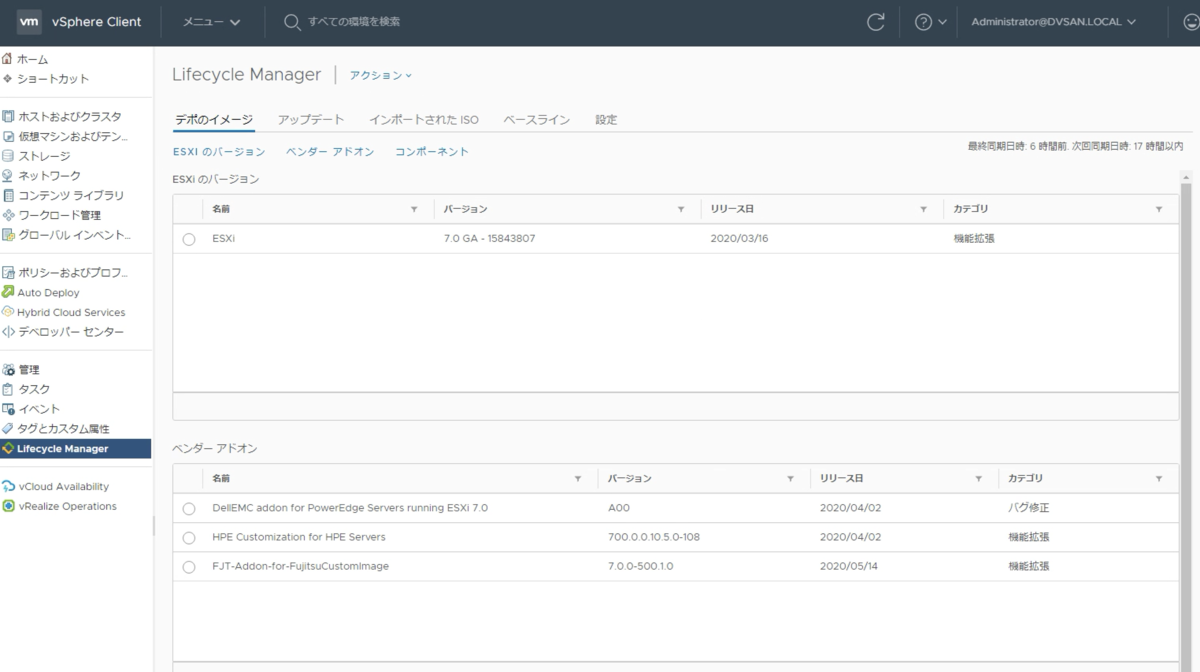1200x672 pixels.
Task: Click the 仮想マシンおよびテン... icon
Action: (x=8, y=136)
